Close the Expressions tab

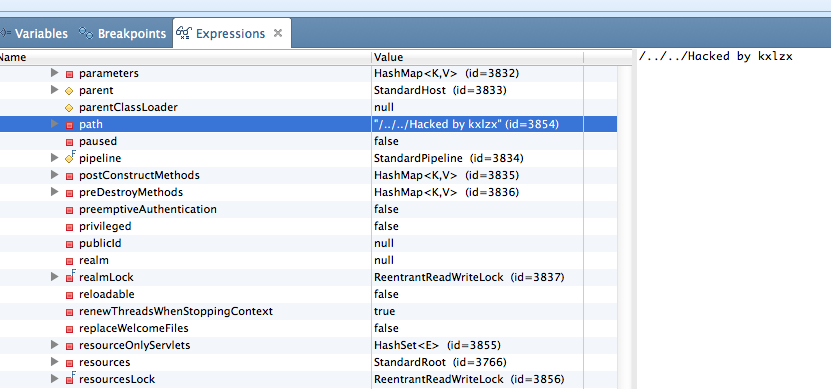(x=277, y=33)
